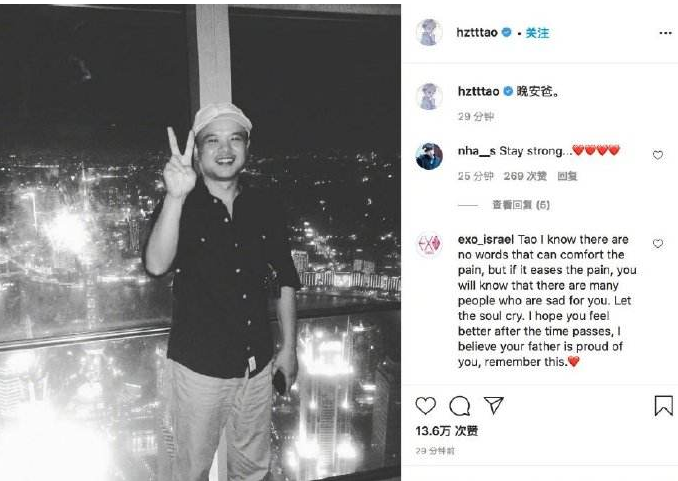678x481 pixels.
Task: Reply to nha__s comment via 回复
Action: pyautogui.click(x=567, y=176)
